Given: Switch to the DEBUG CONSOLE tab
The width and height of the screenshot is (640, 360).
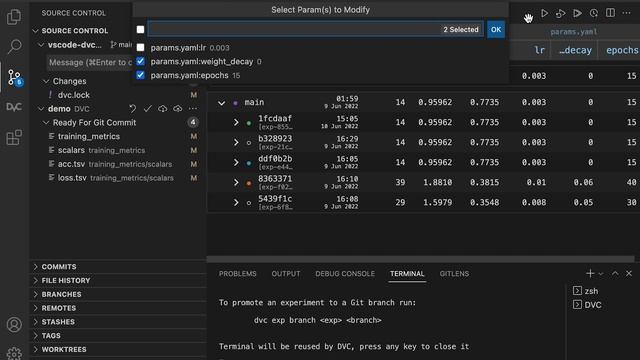Looking at the screenshot, I should click(x=345, y=273).
